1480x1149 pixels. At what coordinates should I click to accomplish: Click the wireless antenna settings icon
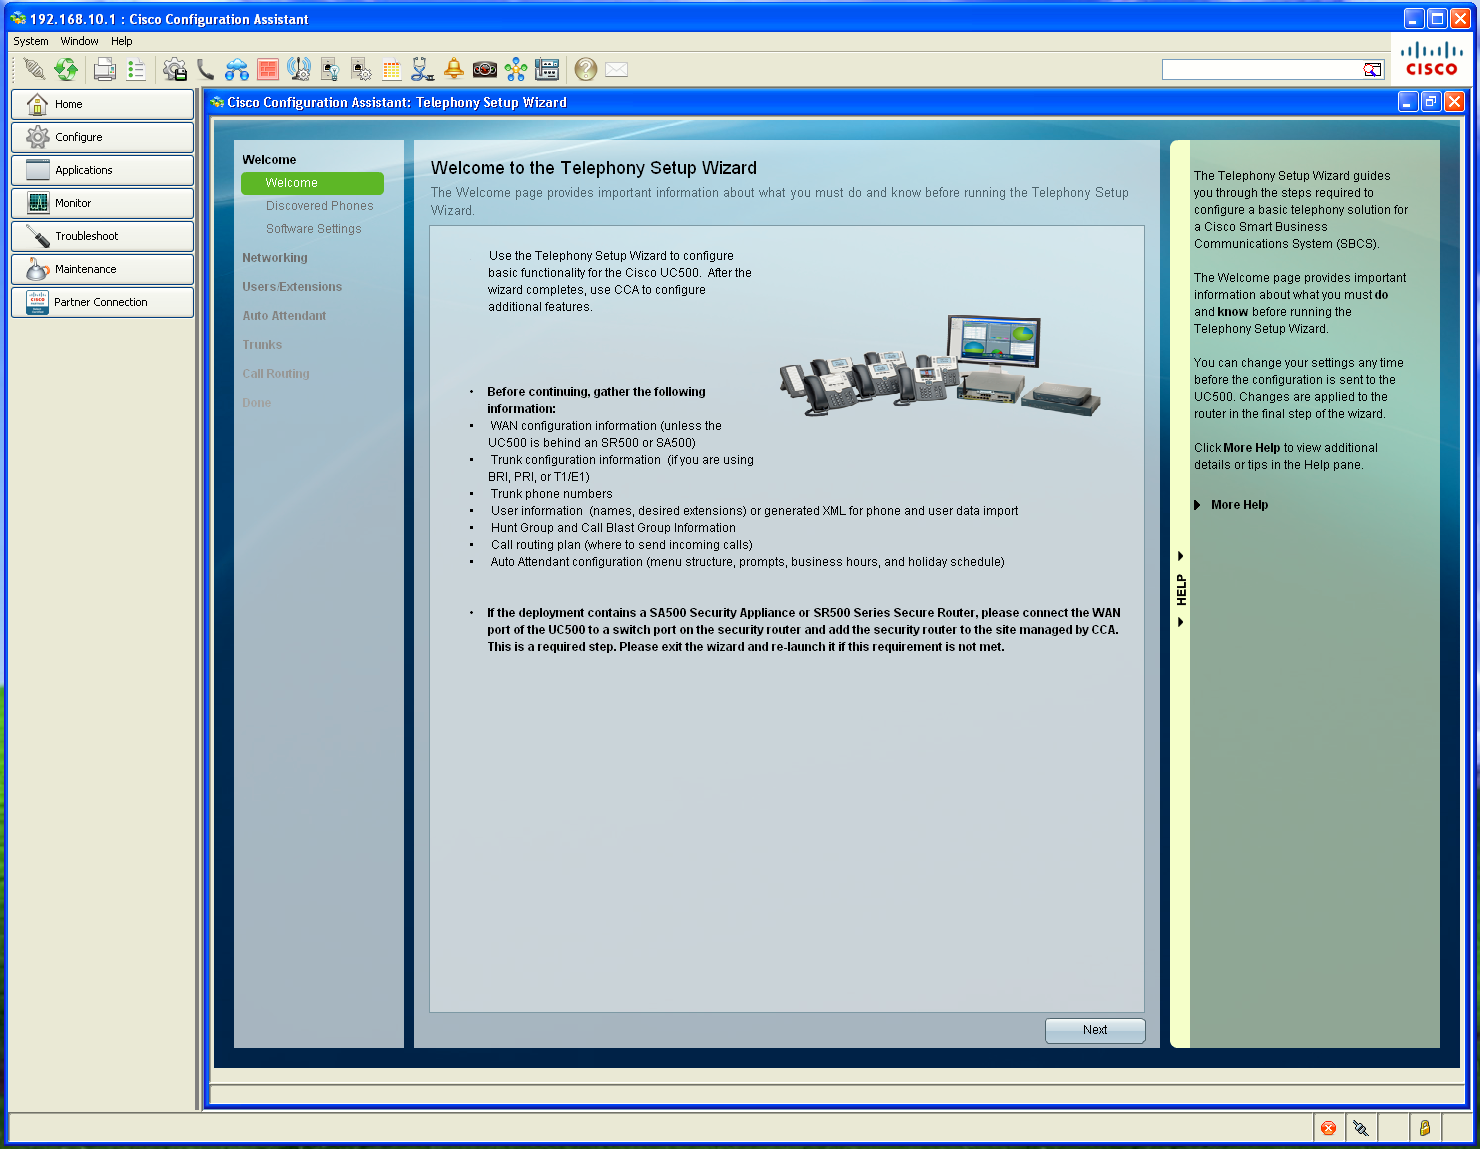(x=298, y=69)
